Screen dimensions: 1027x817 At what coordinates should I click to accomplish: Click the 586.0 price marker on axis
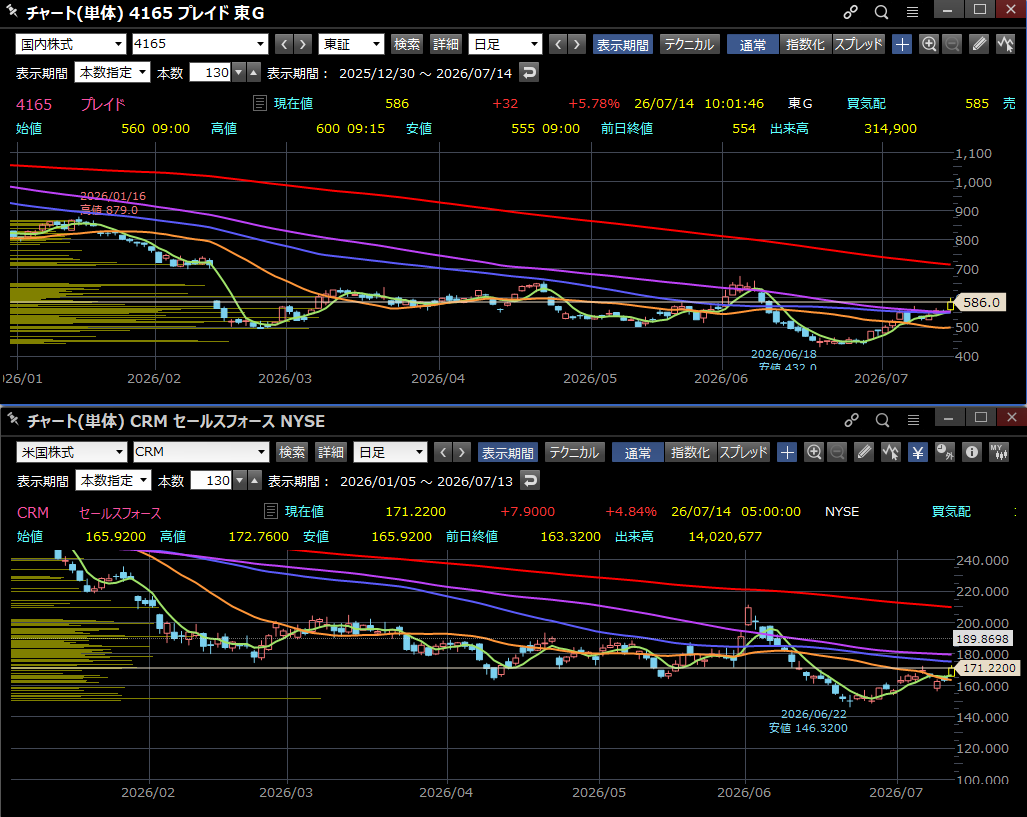tap(981, 302)
